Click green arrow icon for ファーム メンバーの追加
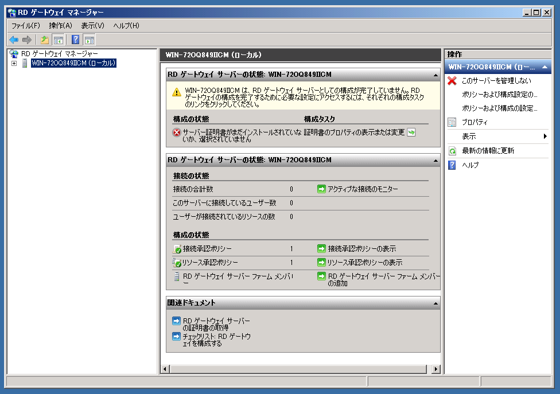 (x=321, y=276)
